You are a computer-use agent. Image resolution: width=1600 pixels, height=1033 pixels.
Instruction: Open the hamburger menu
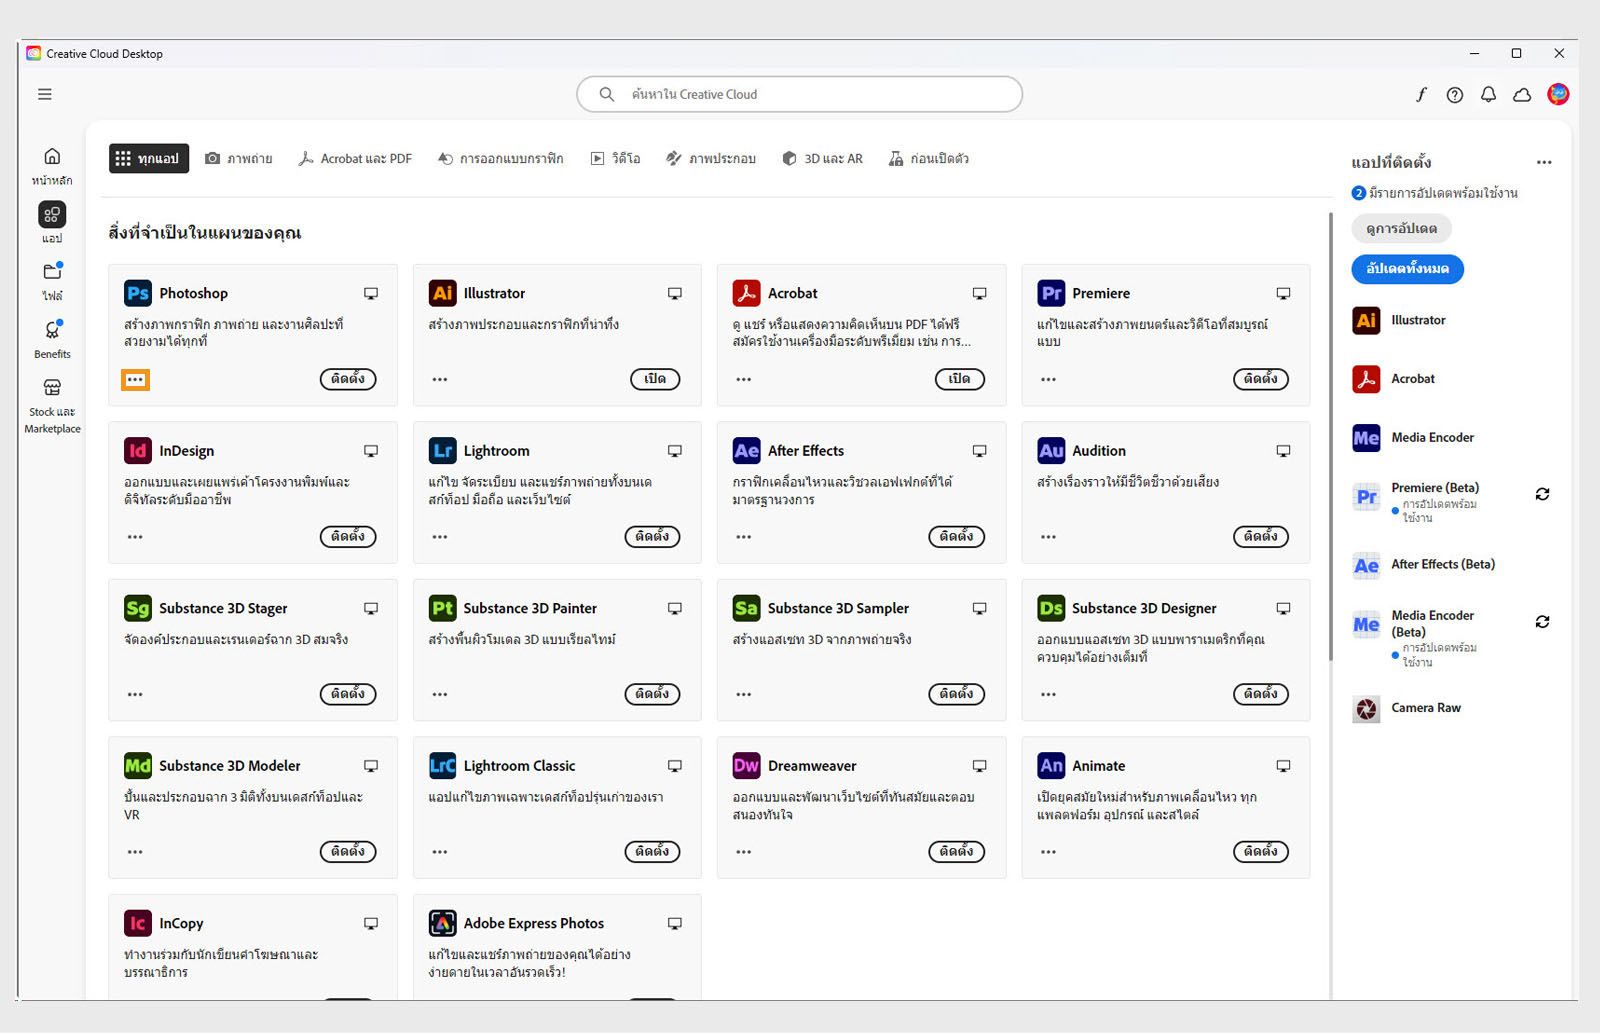tap(45, 94)
